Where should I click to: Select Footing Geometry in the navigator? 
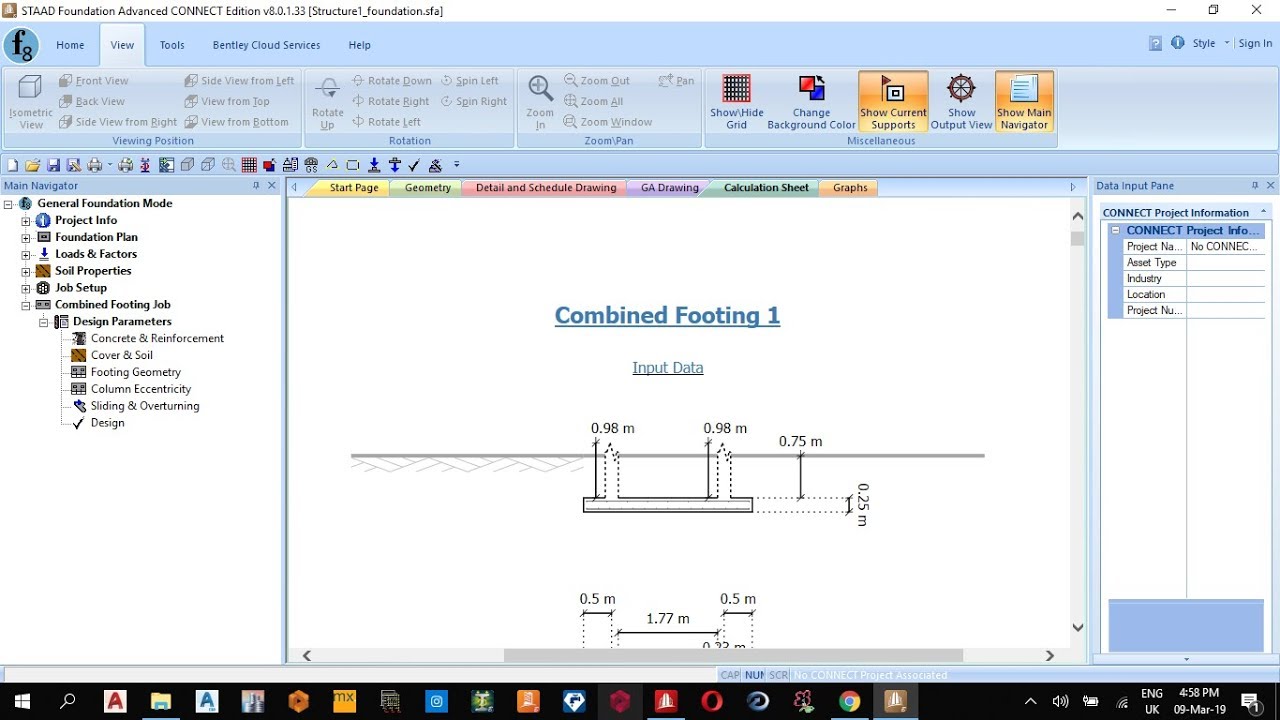pyautogui.click(x=136, y=372)
